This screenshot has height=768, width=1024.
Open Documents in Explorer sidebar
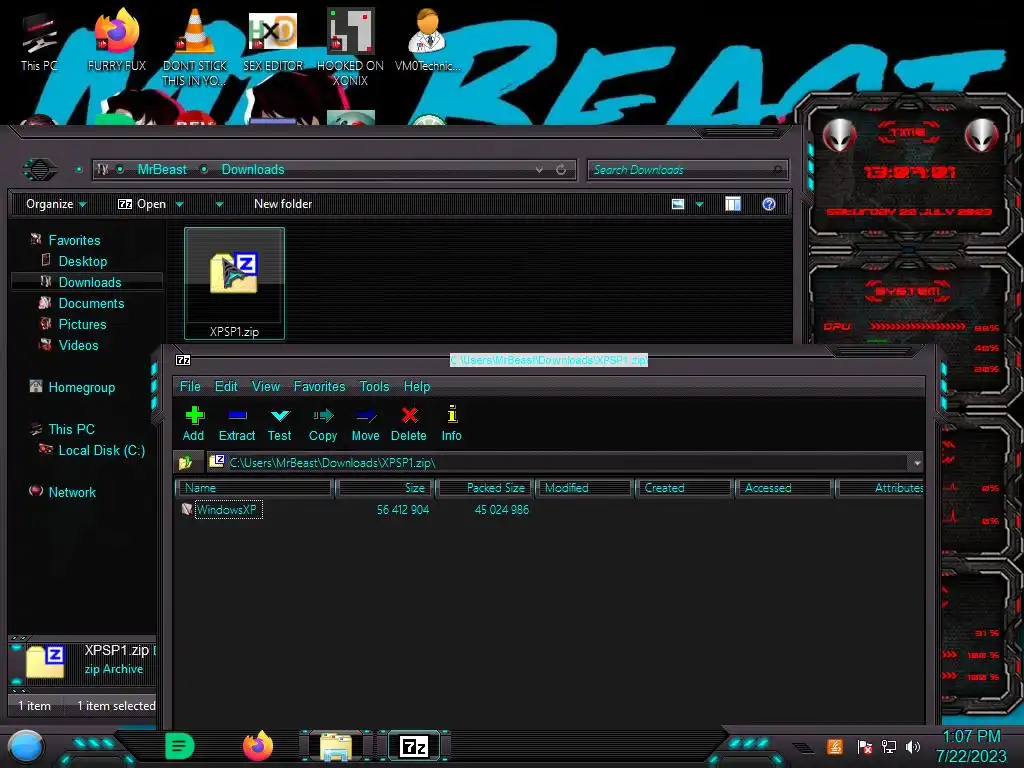(x=91, y=303)
